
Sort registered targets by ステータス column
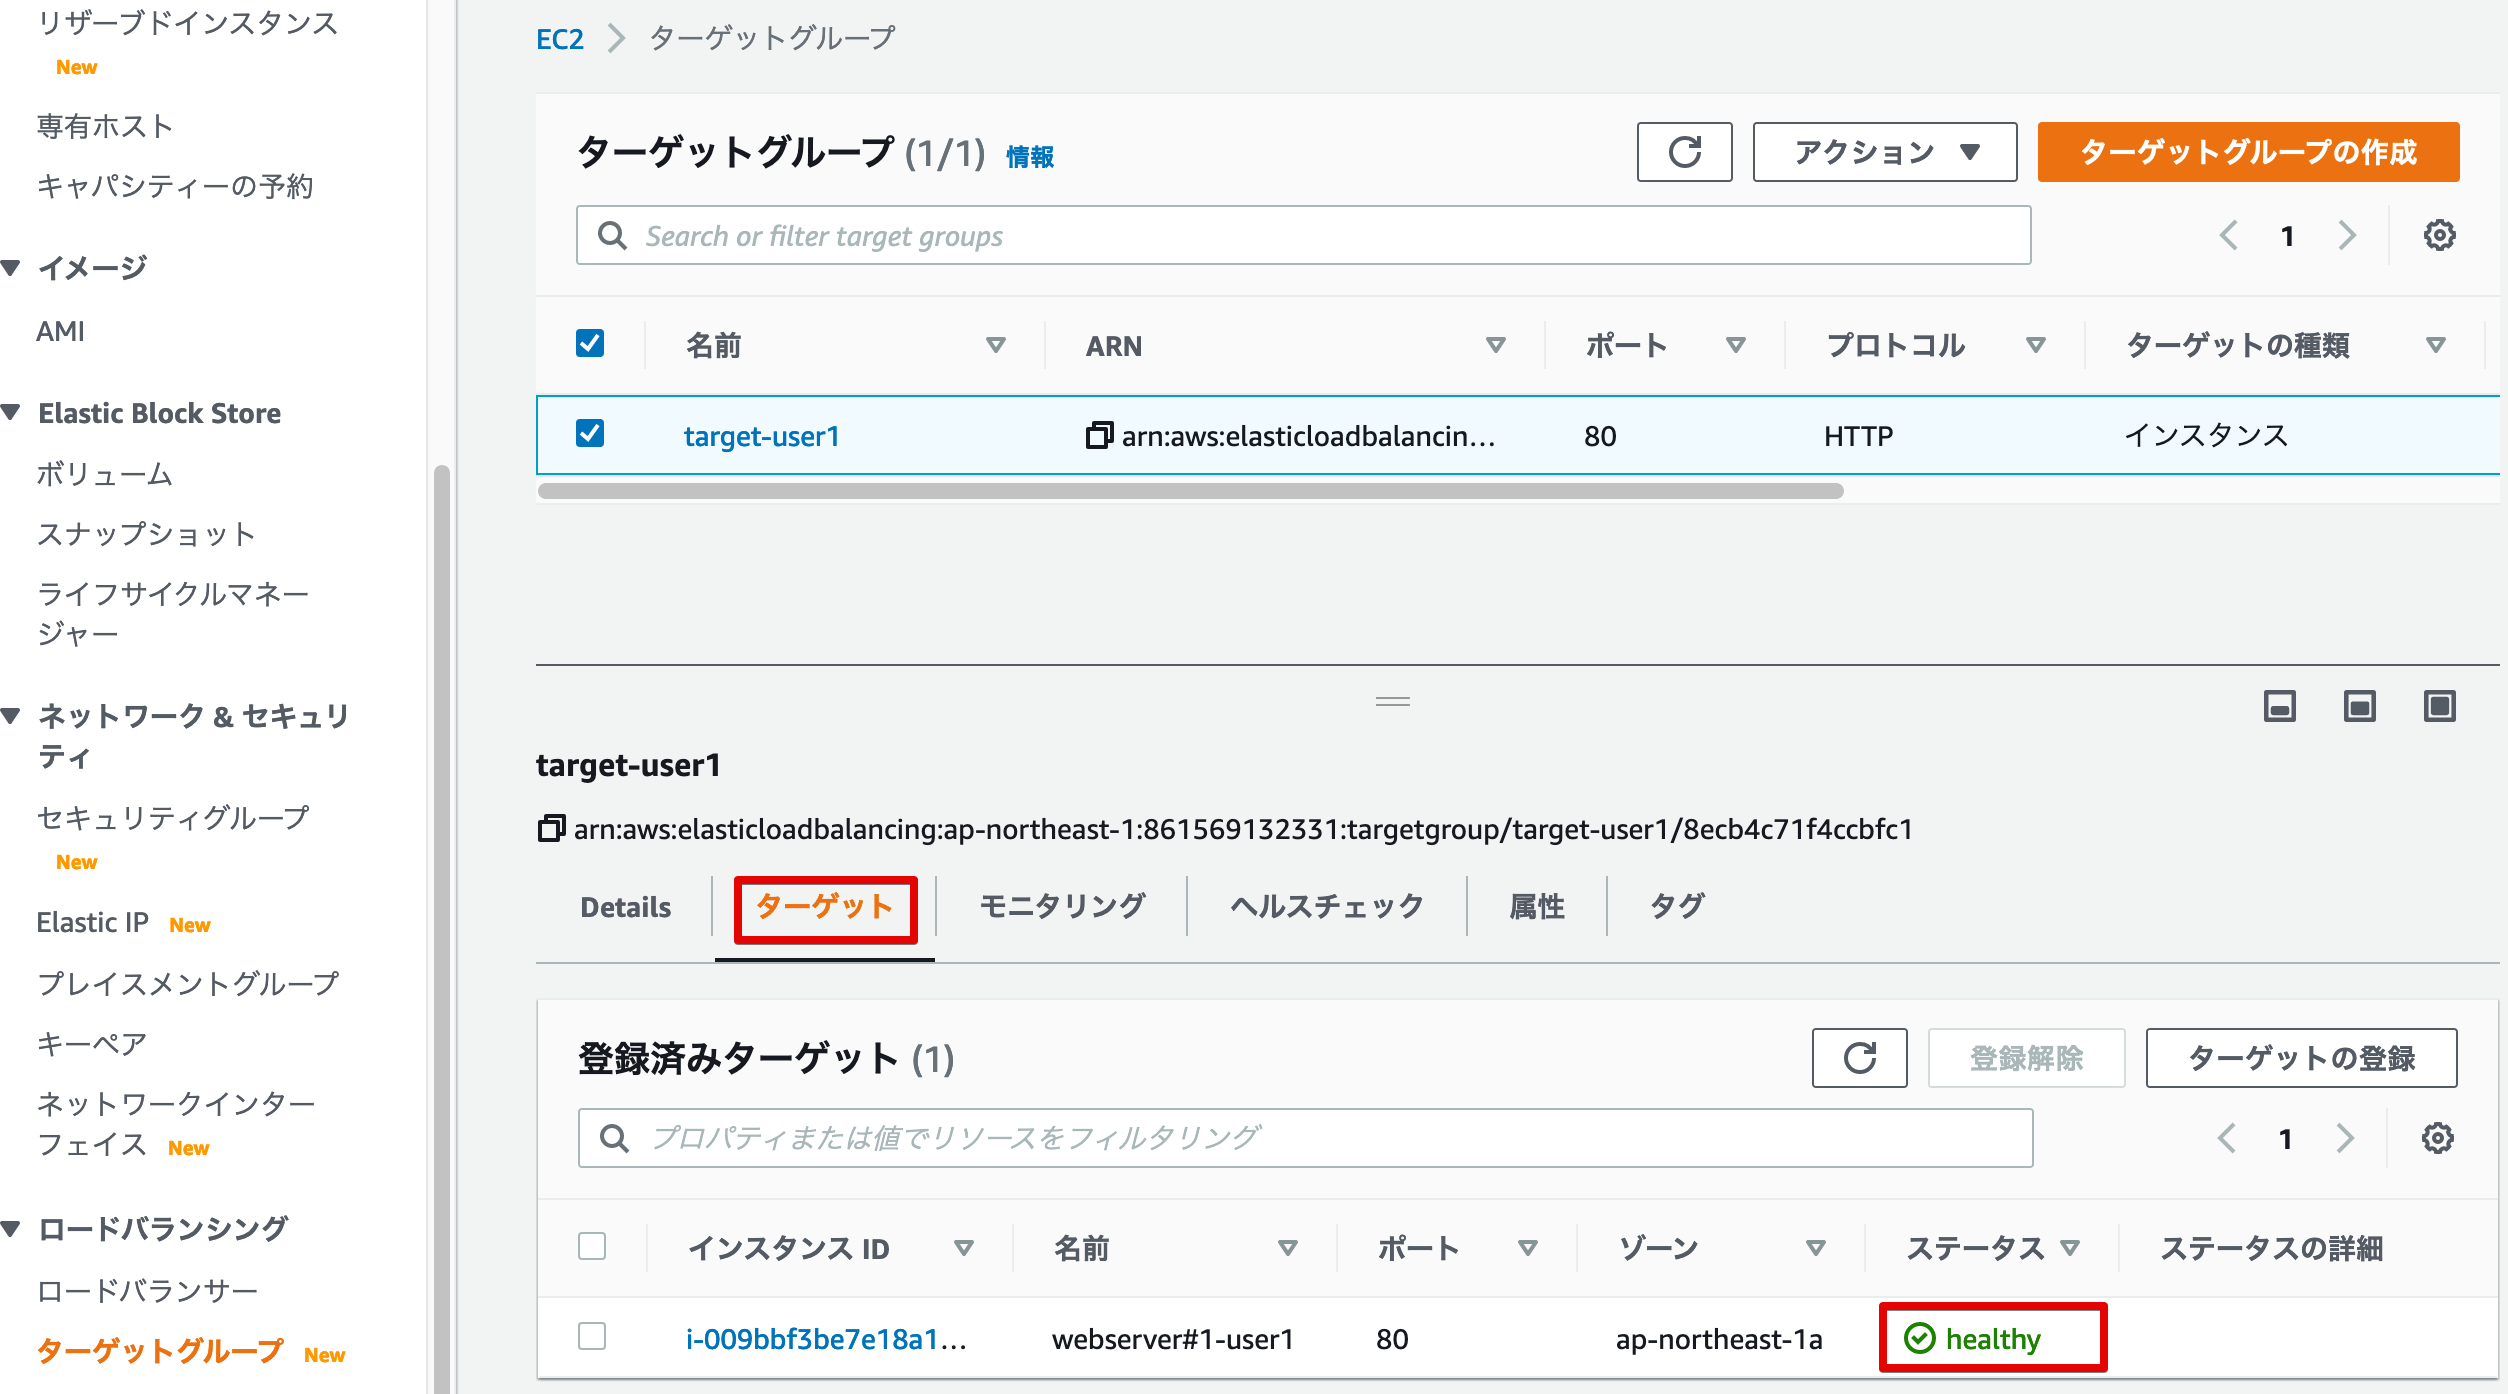coord(2069,1248)
